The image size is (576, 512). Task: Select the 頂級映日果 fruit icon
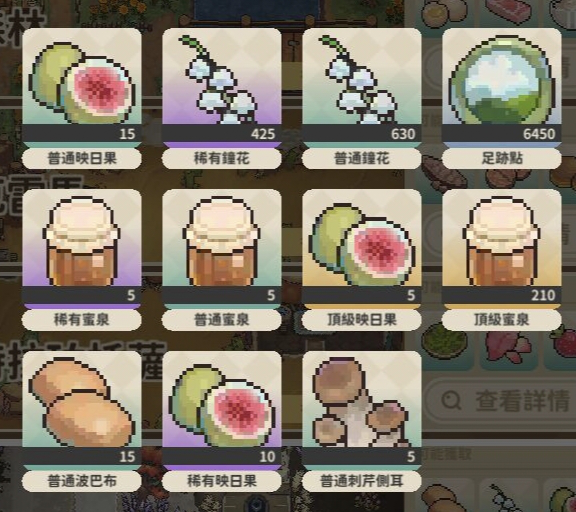point(362,245)
